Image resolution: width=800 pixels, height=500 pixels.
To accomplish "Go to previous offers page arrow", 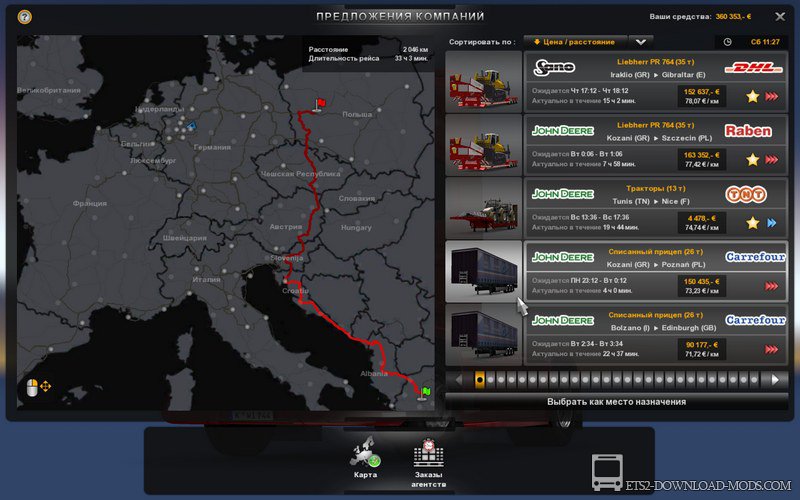I will [459, 380].
